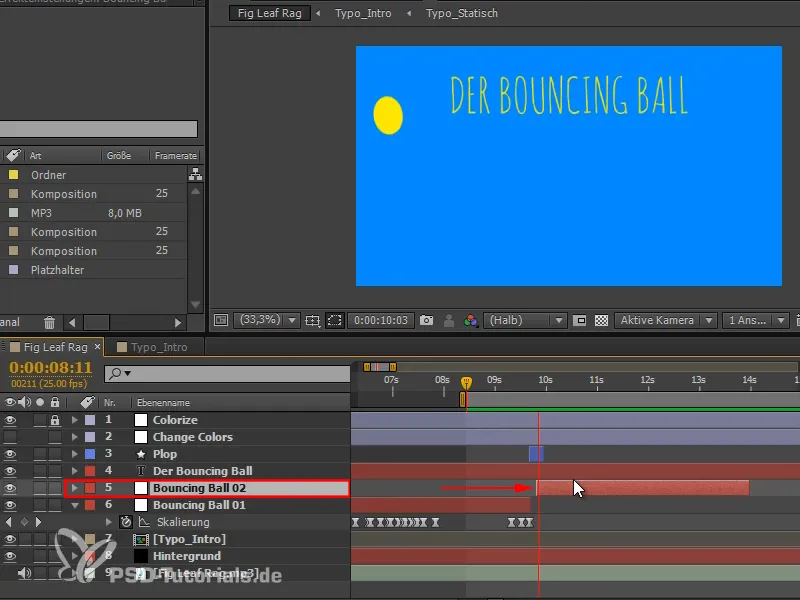Click the text T icon of Der Bouncing Ball
The width and height of the screenshot is (800, 600).
[x=141, y=471]
